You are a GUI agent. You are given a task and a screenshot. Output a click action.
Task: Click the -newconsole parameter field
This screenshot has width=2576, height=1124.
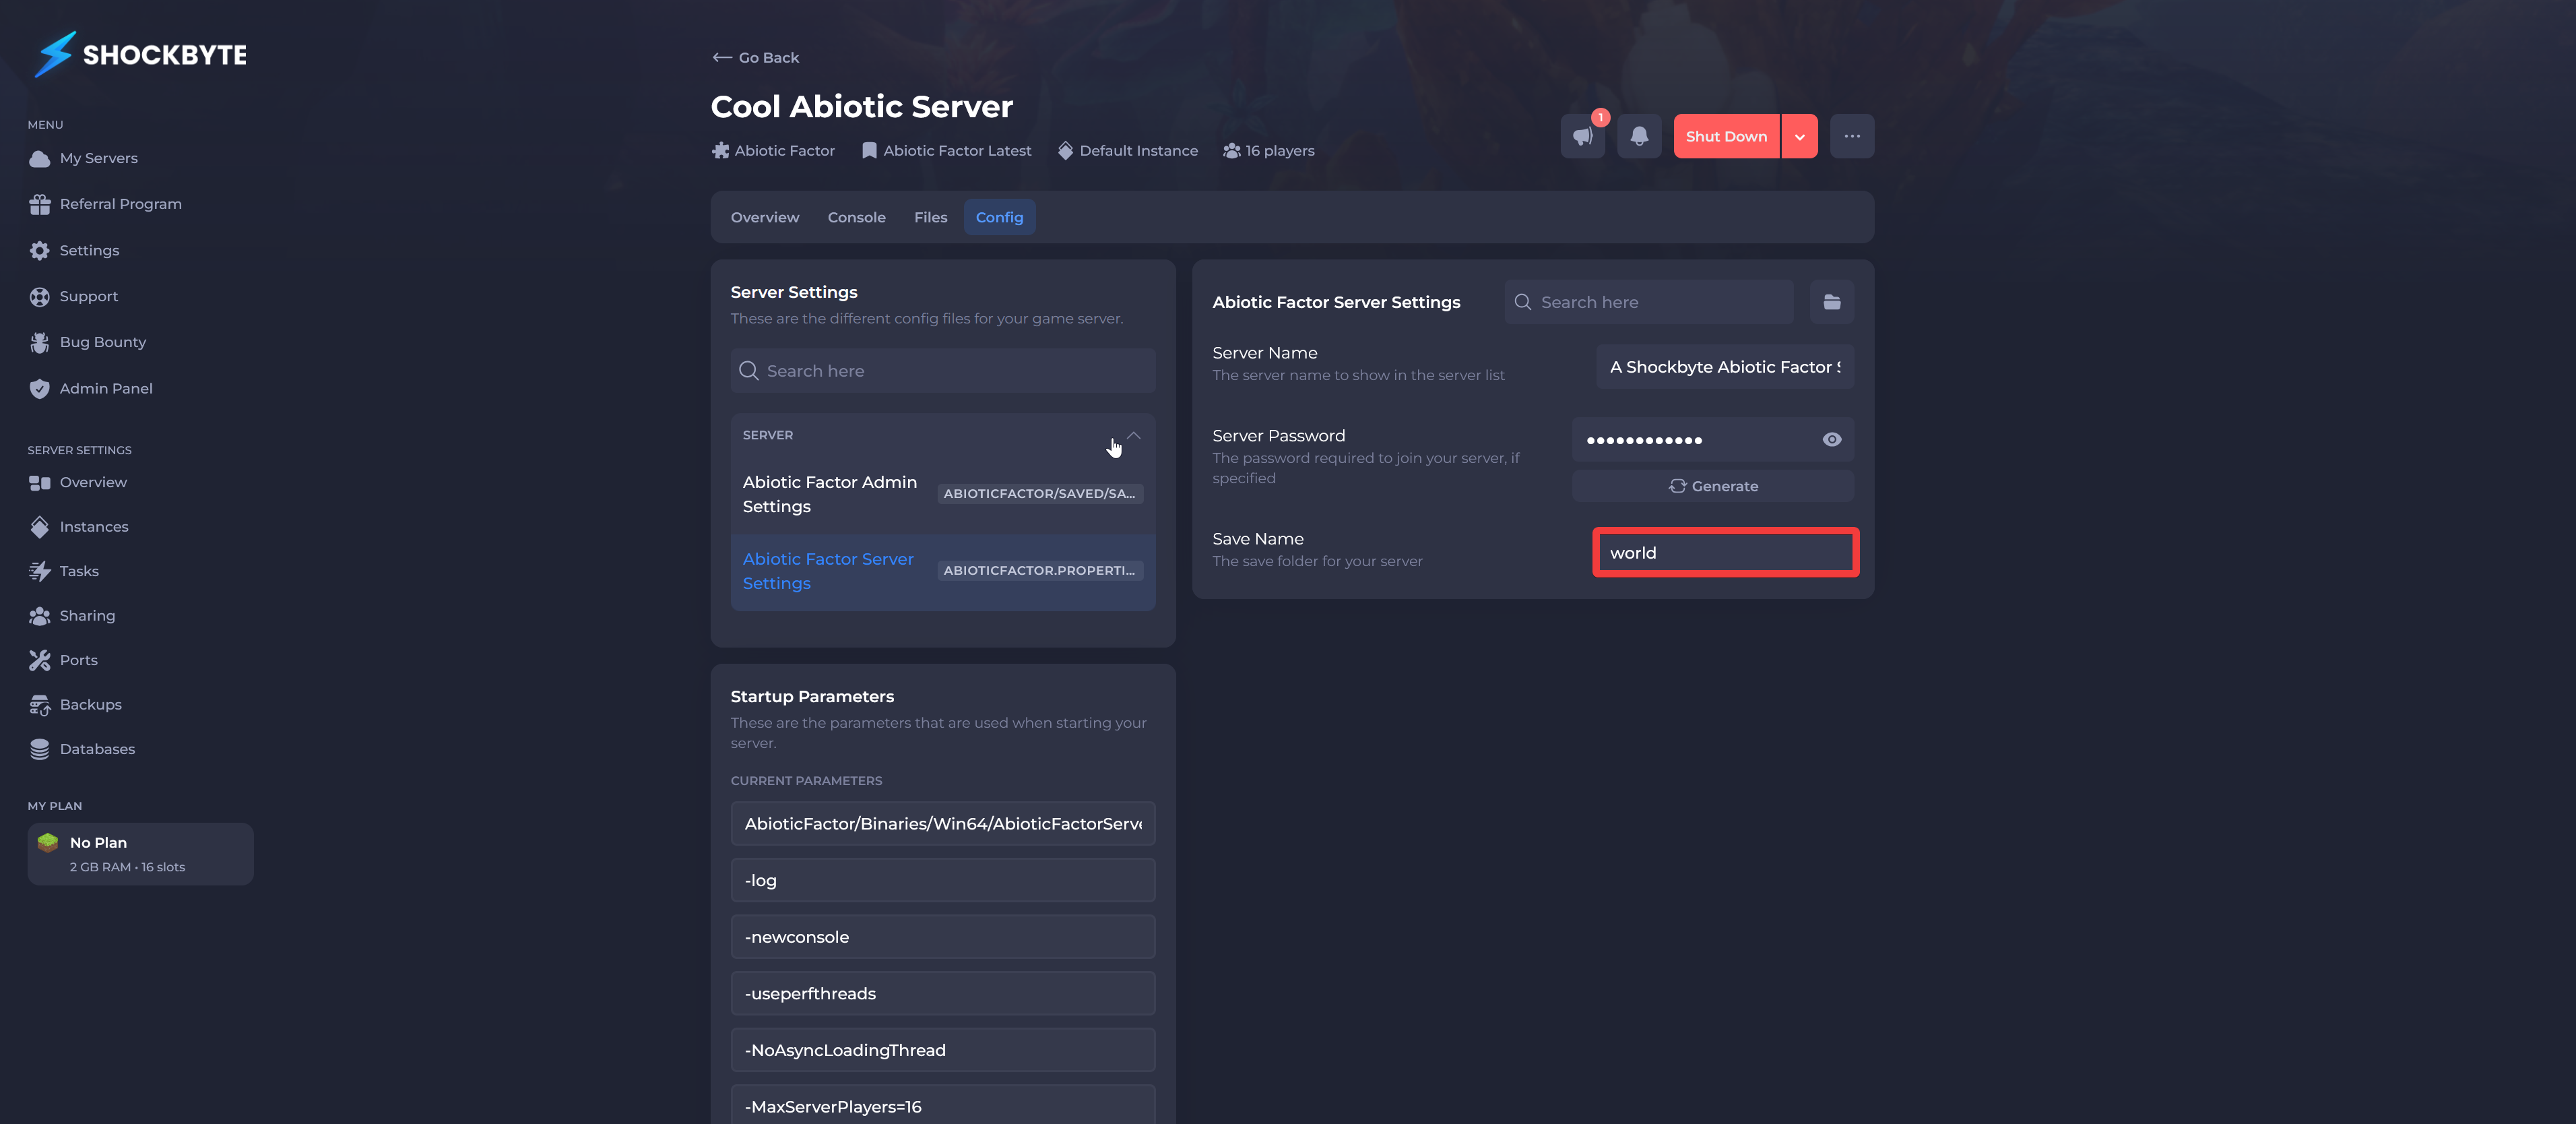tap(943, 937)
